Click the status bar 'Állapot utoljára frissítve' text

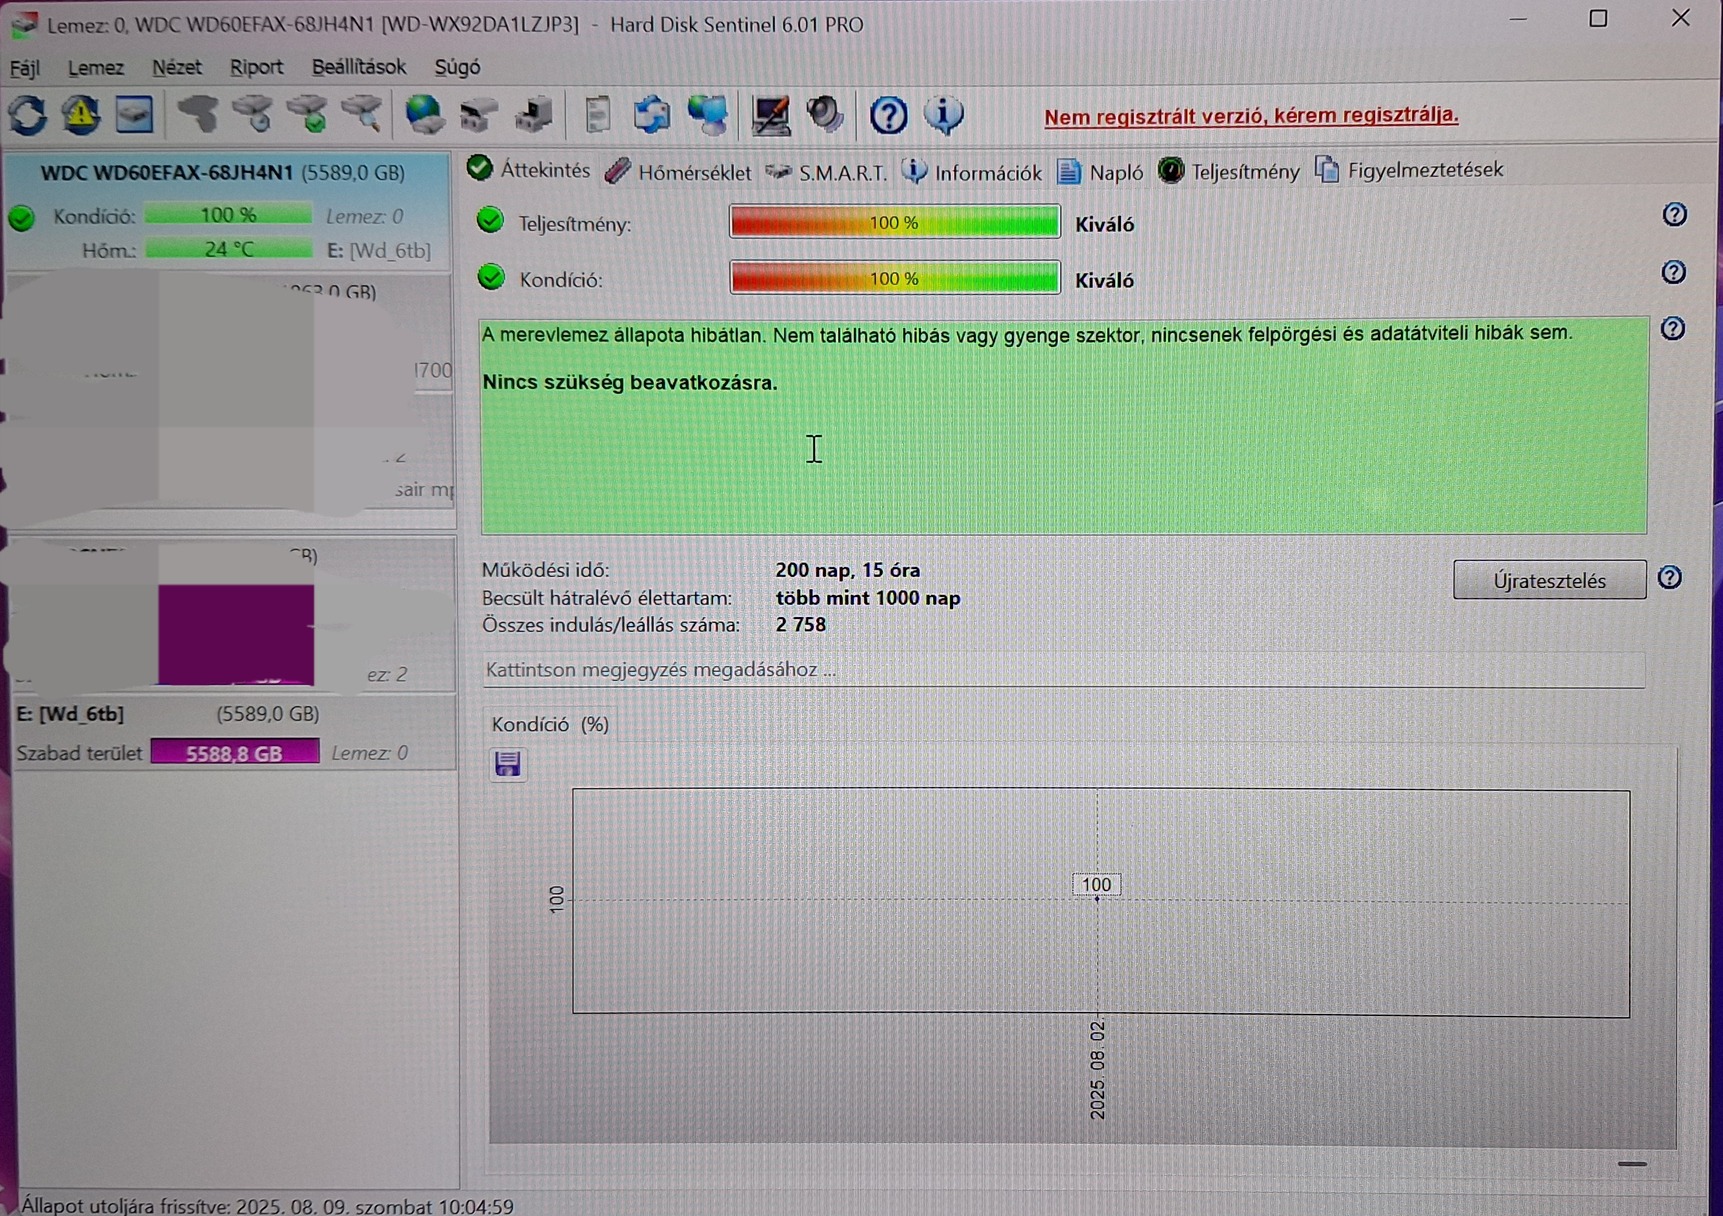click(267, 1205)
